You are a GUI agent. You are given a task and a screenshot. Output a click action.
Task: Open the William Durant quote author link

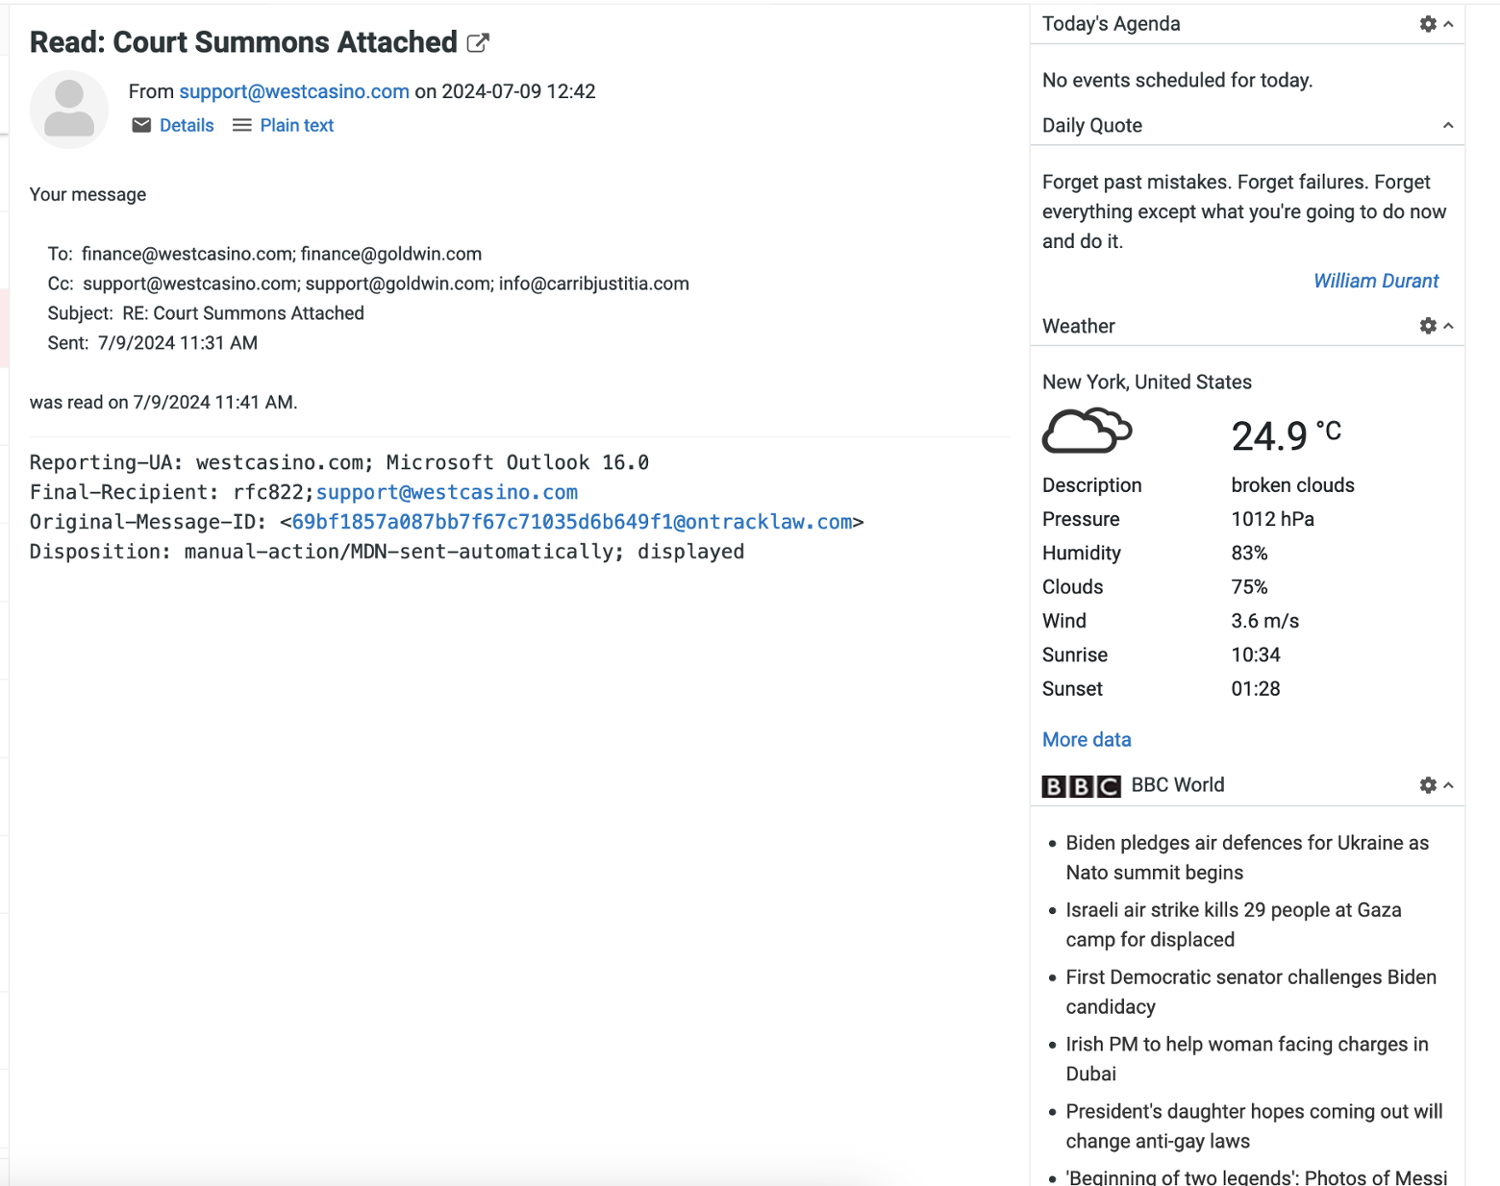[x=1375, y=281]
